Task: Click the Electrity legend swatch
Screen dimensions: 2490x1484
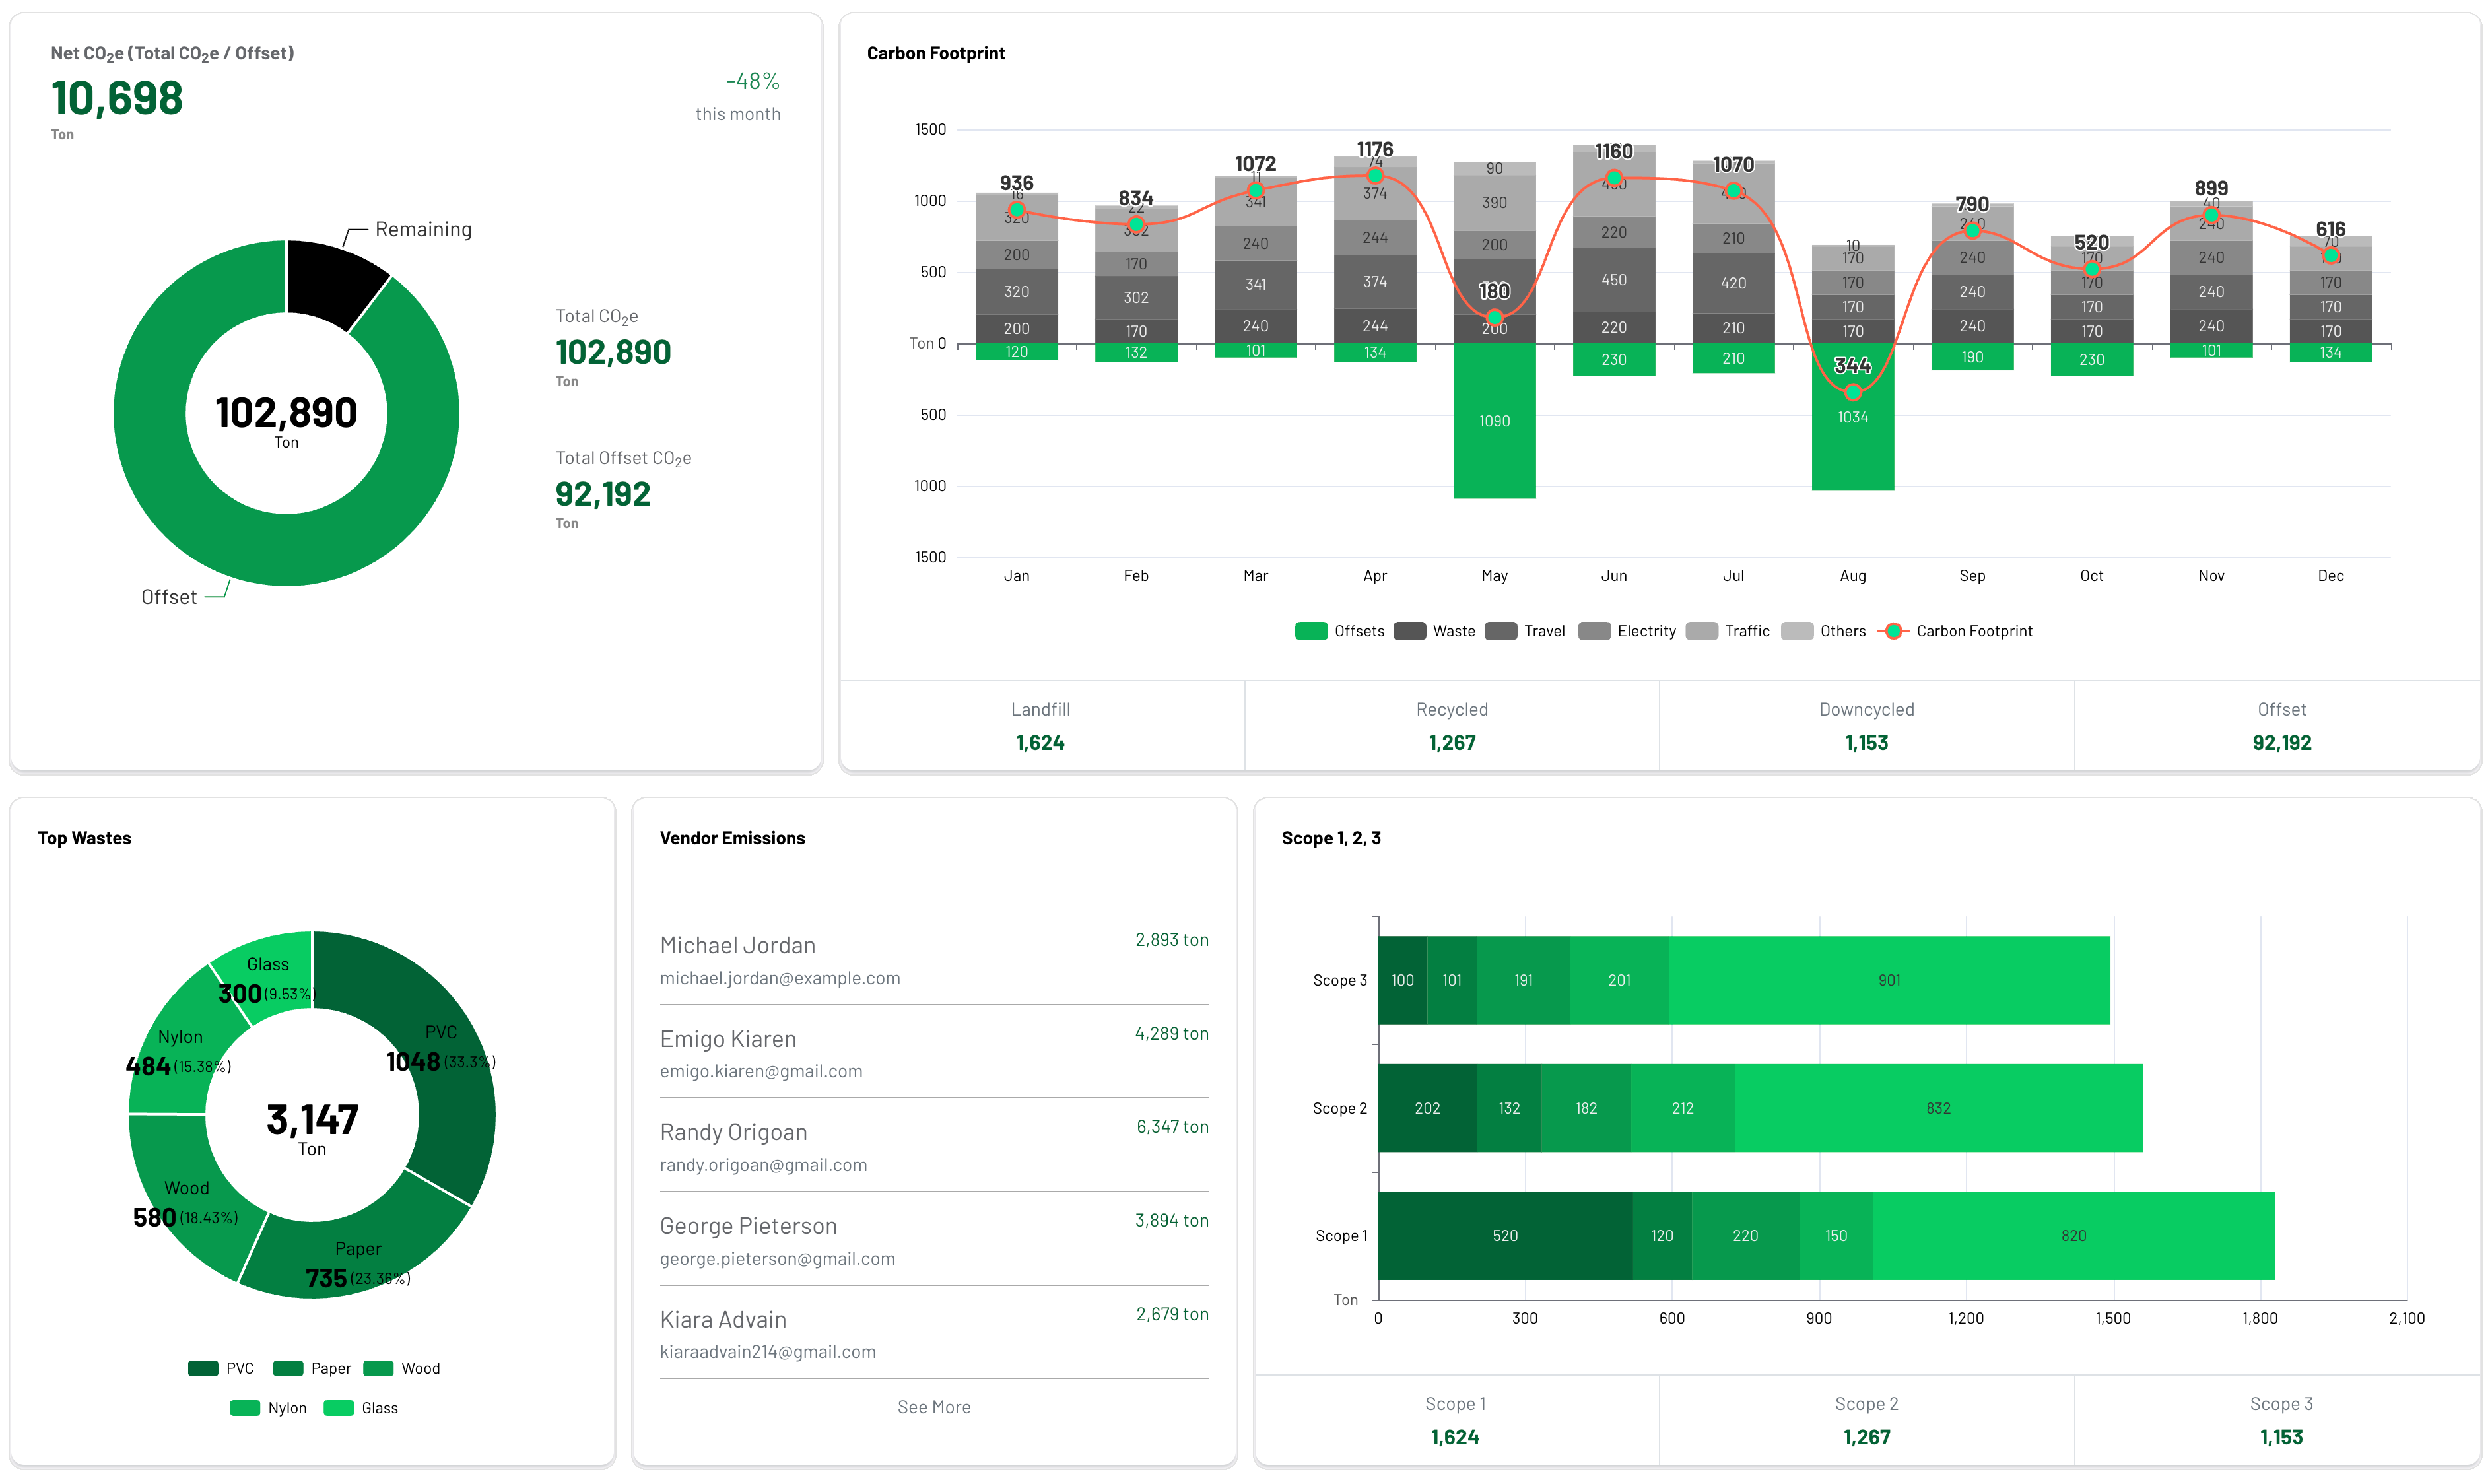Action: 1594,631
